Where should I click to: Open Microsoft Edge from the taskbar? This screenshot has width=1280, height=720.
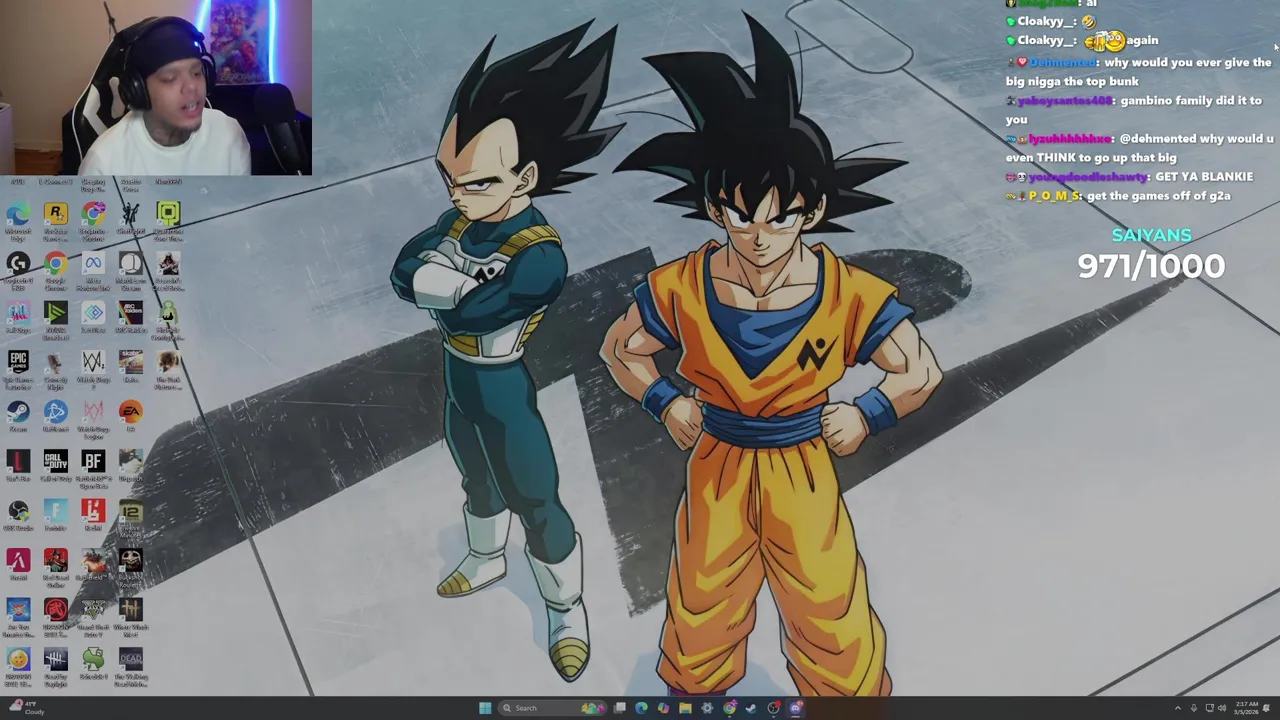tap(641, 708)
